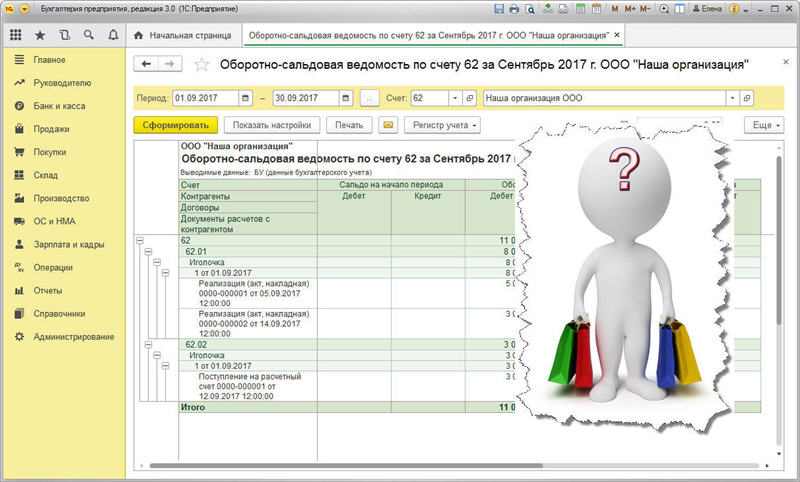Open print preview magnifier icon in title bar
The height and width of the screenshot is (482, 800).
(530, 9)
